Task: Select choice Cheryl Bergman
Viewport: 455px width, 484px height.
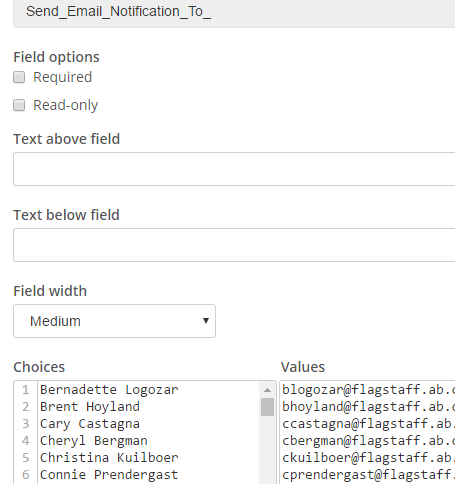Action: (x=94, y=441)
